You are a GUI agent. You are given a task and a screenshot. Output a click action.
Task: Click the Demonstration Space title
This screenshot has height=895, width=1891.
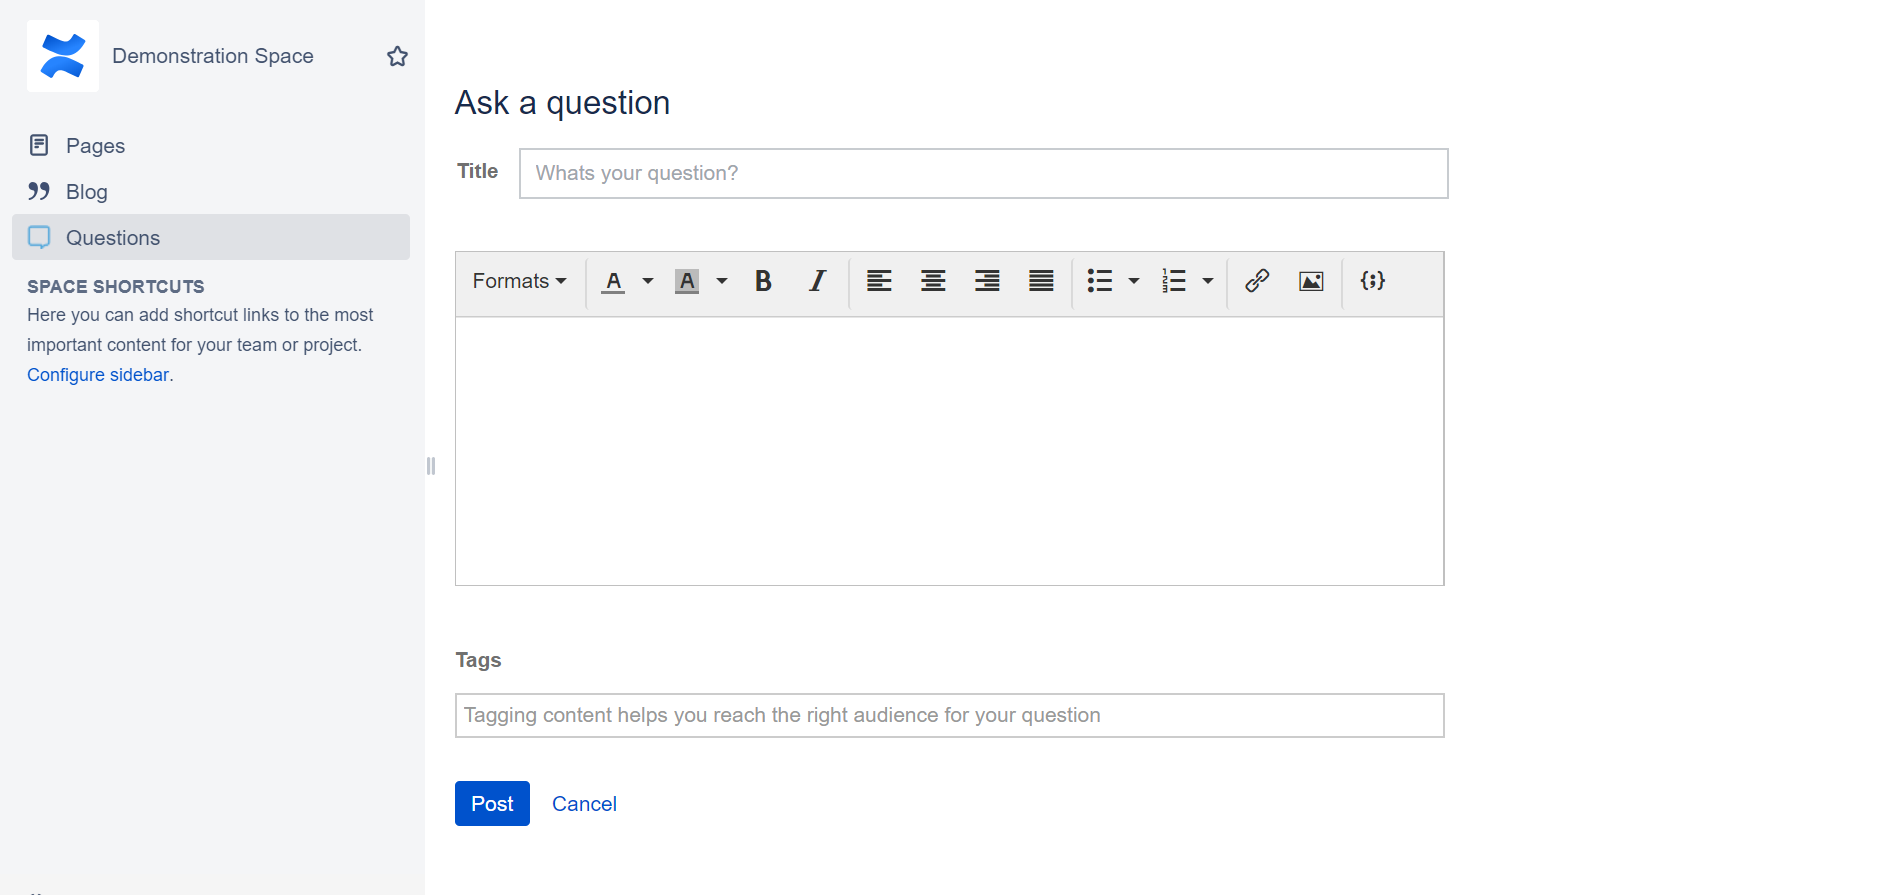click(x=213, y=56)
